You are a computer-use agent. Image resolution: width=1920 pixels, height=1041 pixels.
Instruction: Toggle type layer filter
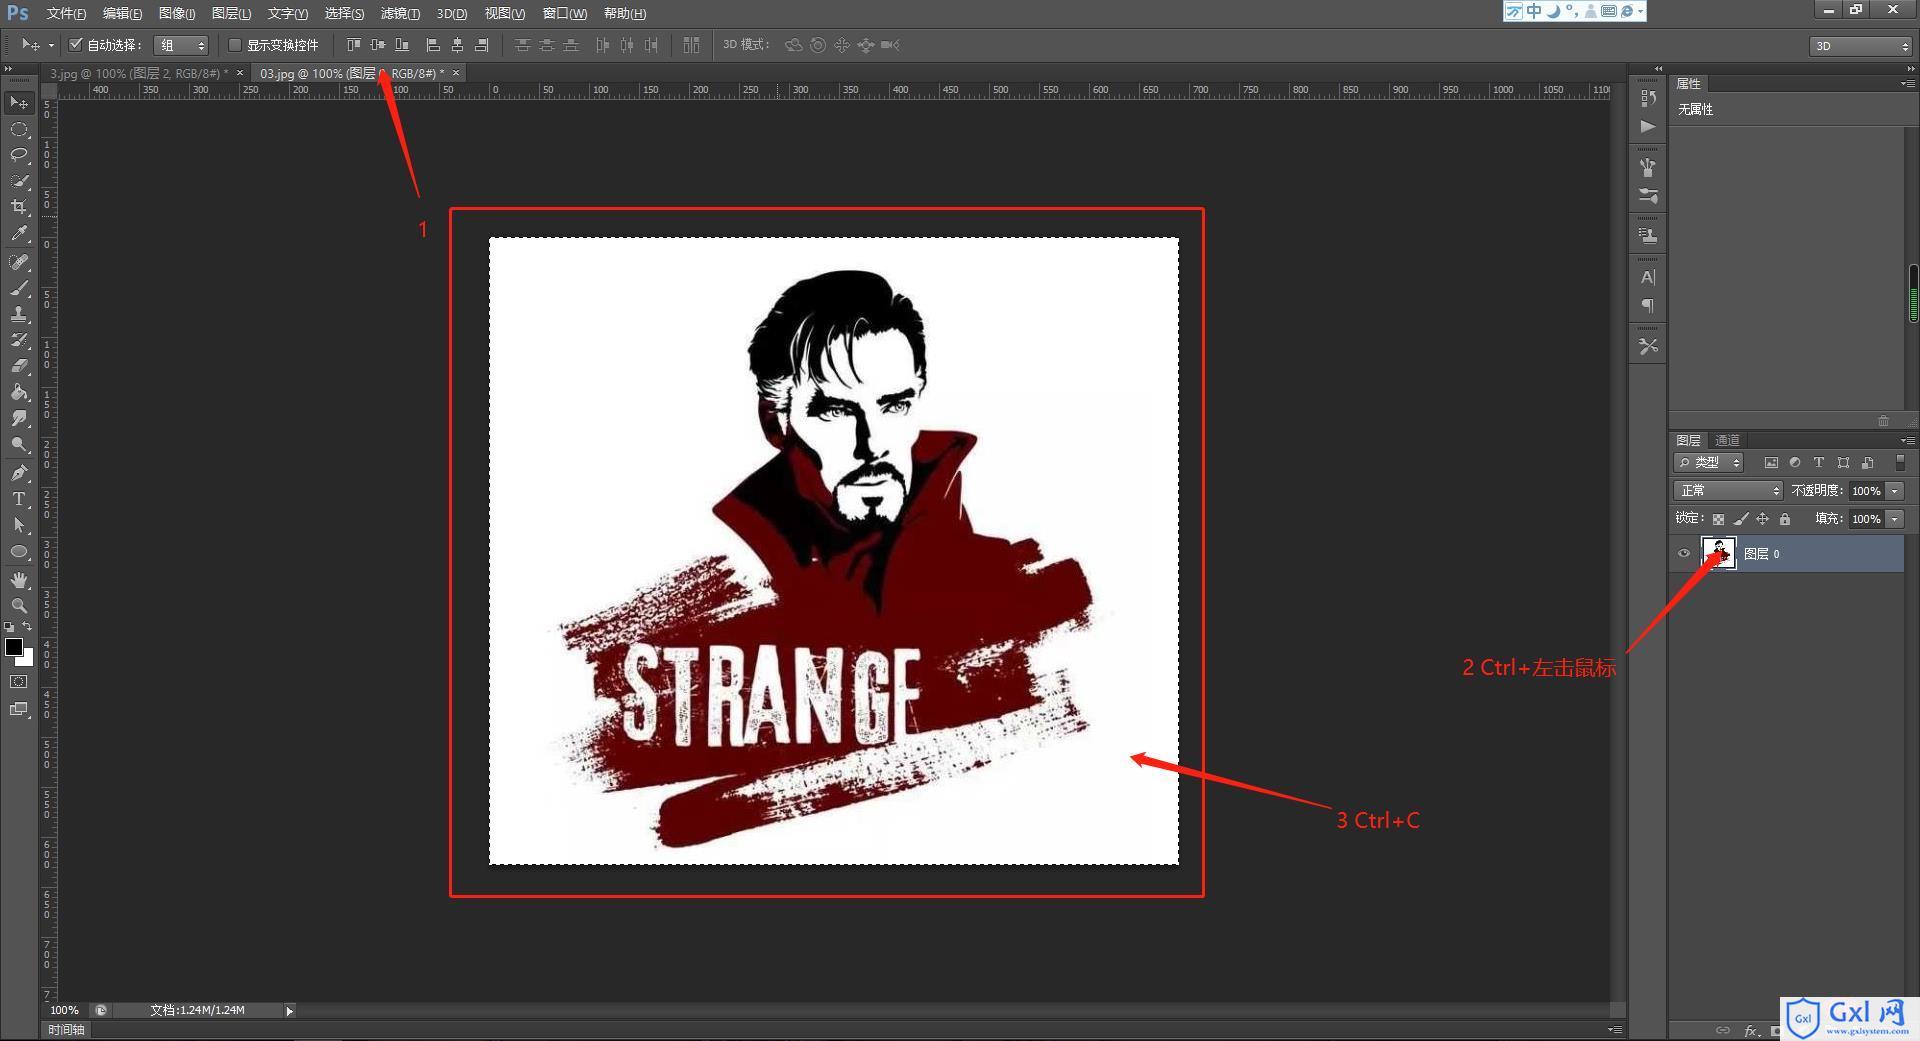coord(1819,462)
